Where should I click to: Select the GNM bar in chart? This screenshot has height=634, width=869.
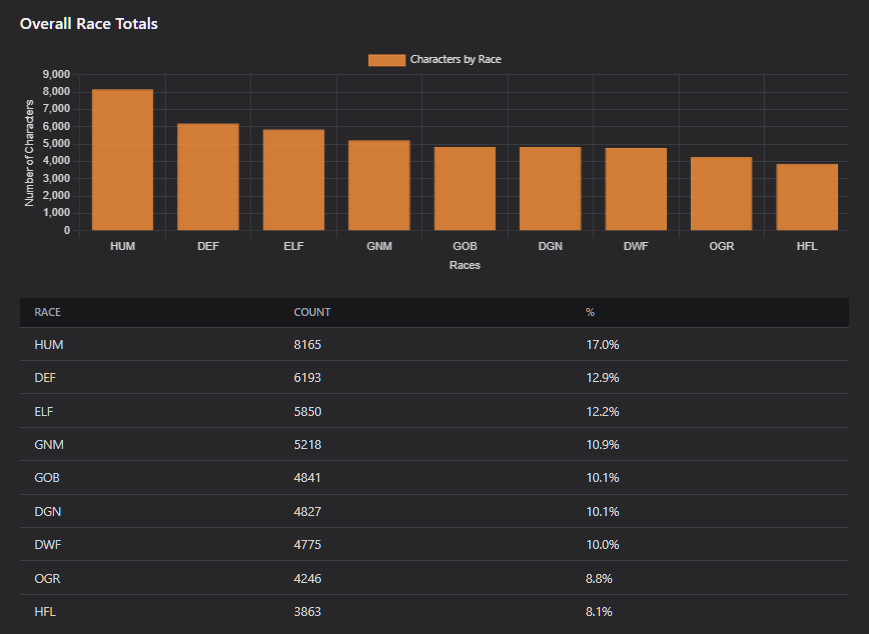point(379,185)
